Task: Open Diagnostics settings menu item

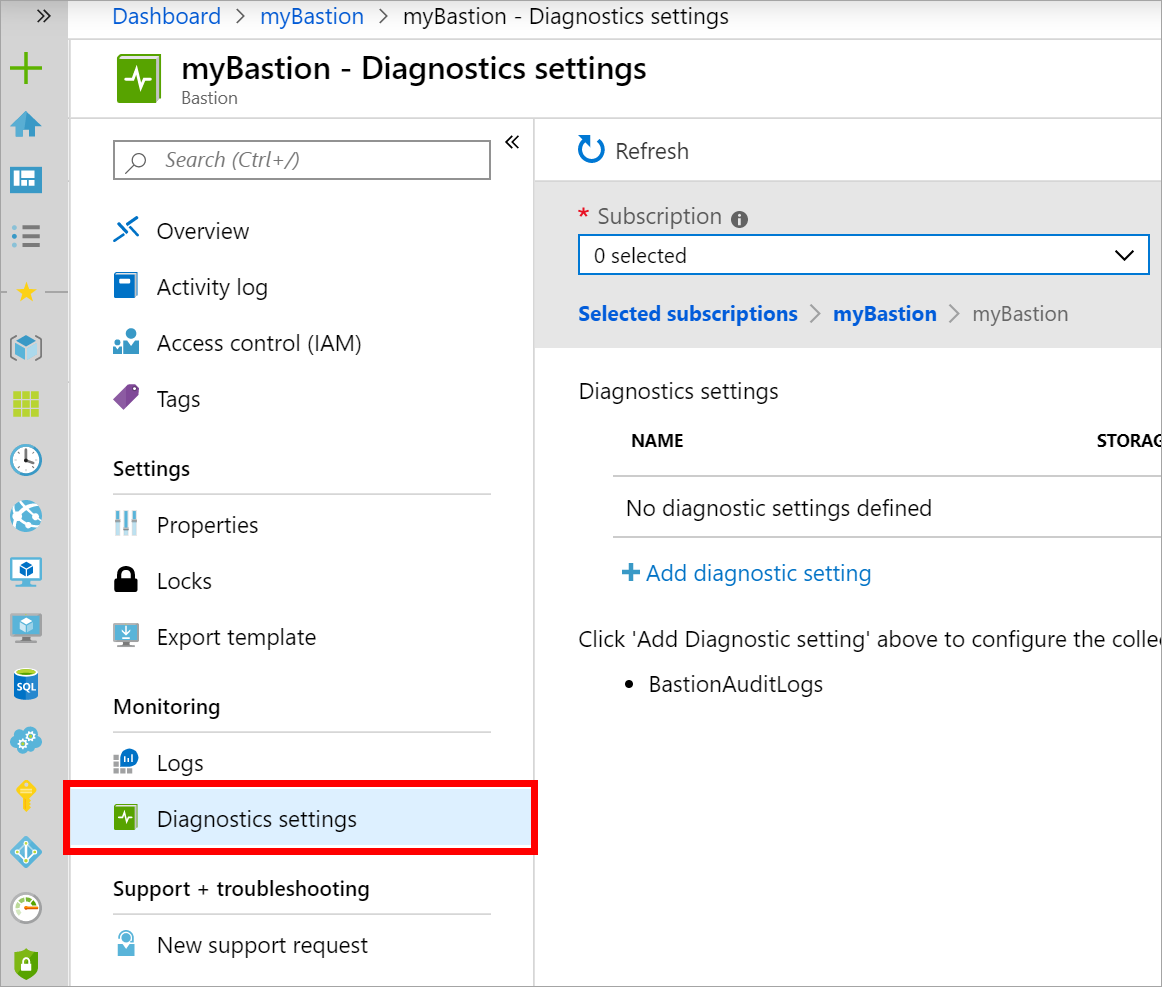Action: (256, 819)
